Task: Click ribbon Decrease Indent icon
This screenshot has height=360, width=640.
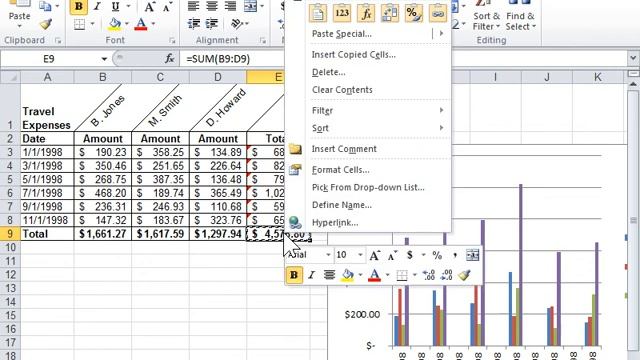Action: [x=193, y=24]
